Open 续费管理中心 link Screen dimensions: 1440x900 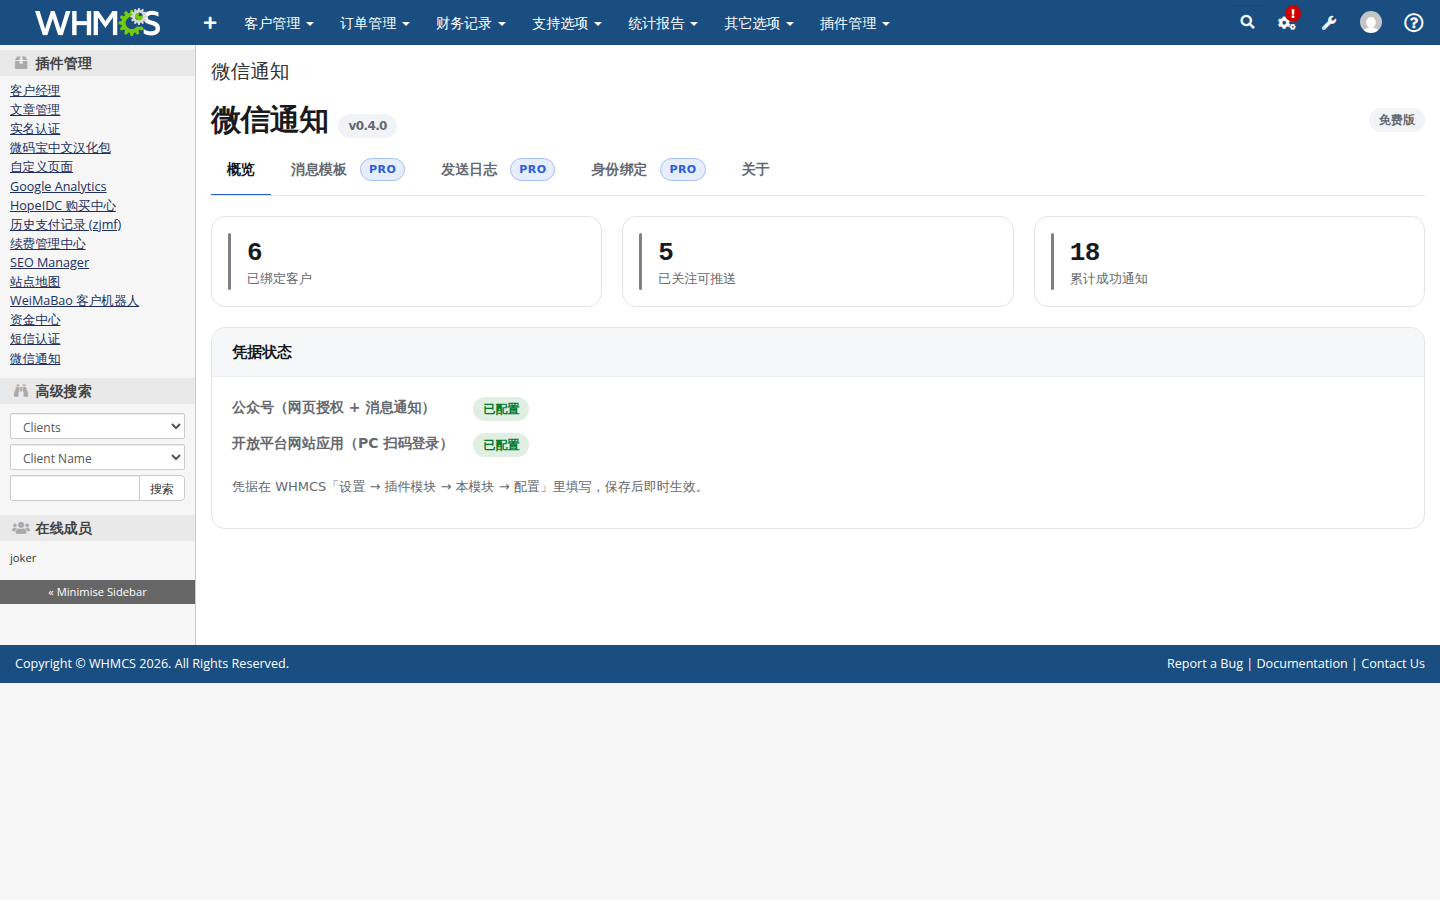tap(48, 243)
